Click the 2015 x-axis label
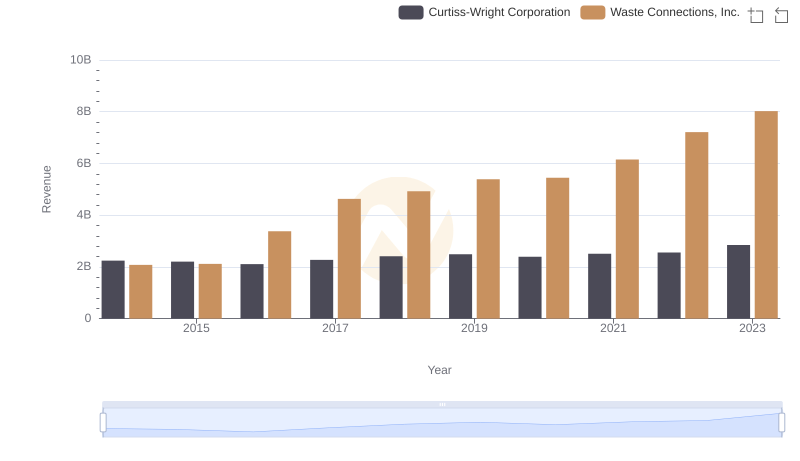800x461 pixels. click(x=196, y=328)
